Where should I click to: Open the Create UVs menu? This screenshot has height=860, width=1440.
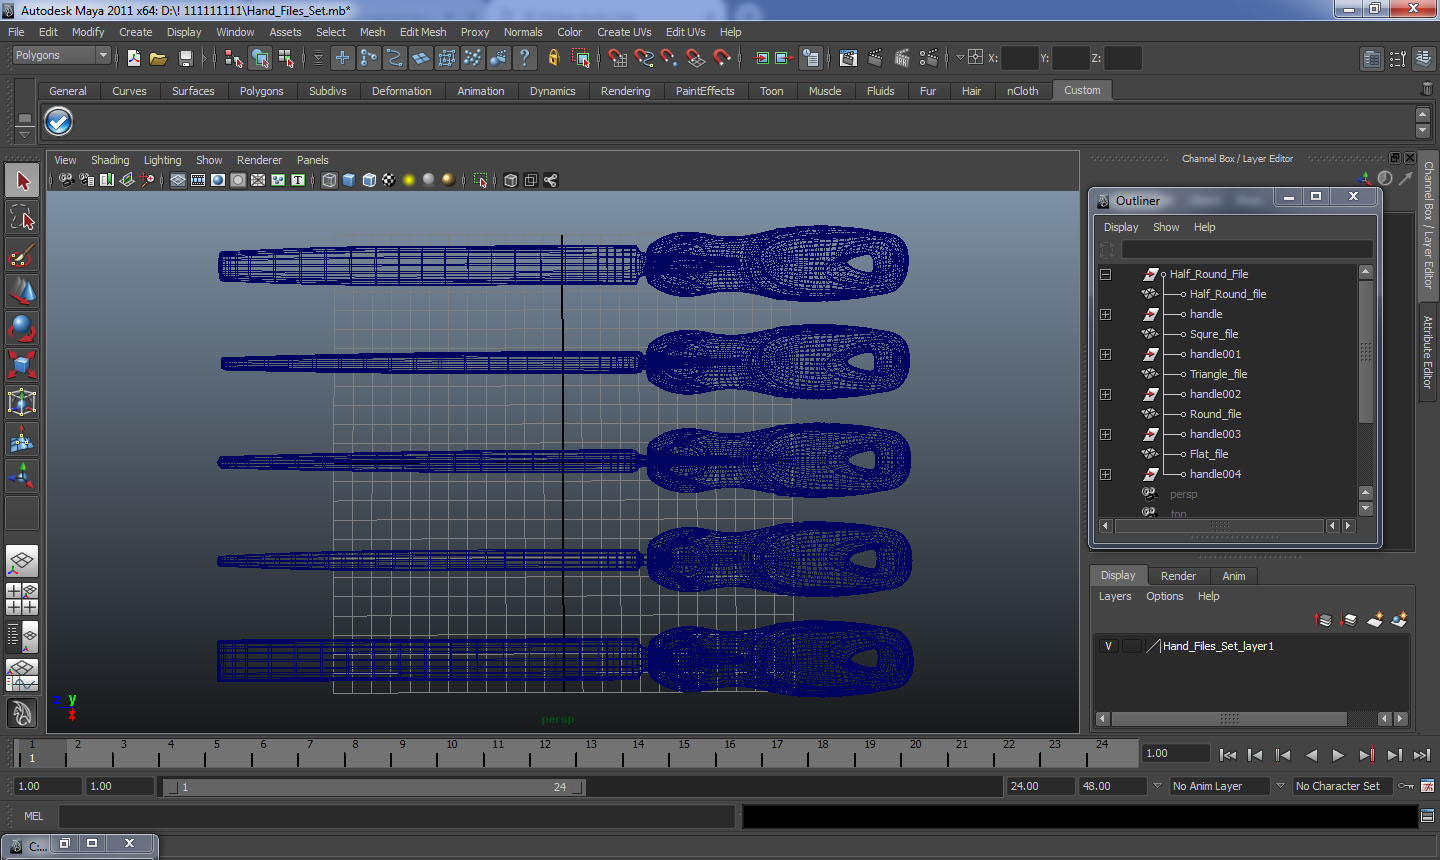[624, 32]
